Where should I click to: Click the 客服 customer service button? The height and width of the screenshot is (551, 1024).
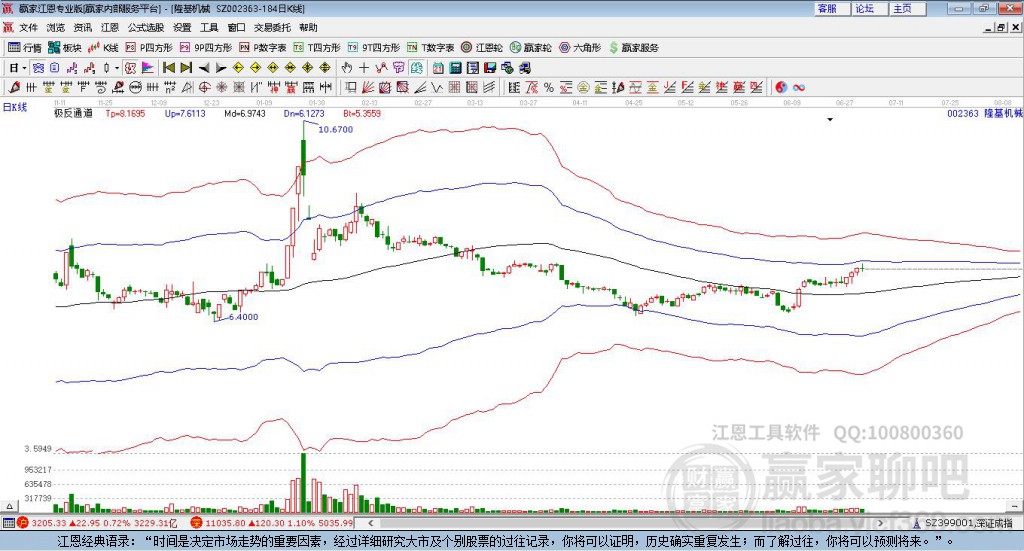click(x=833, y=8)
